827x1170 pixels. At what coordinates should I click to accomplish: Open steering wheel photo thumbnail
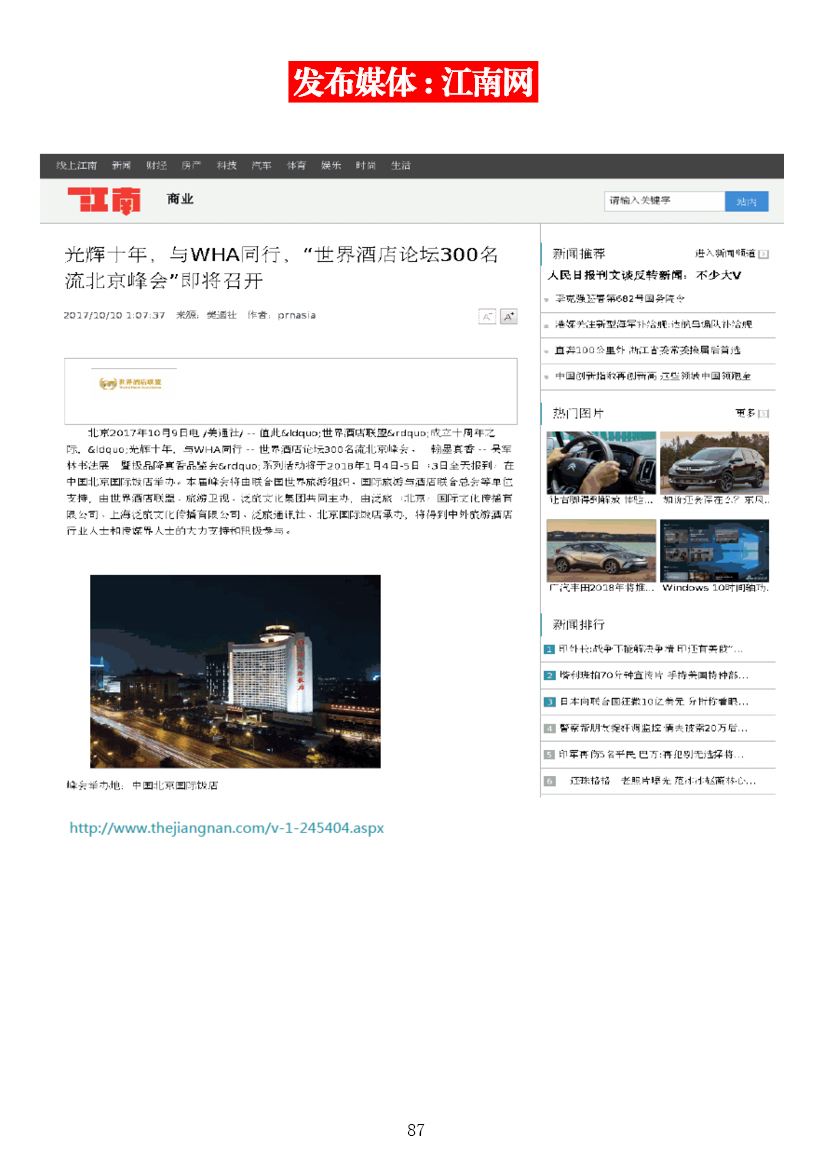click(x=602, y=463)
